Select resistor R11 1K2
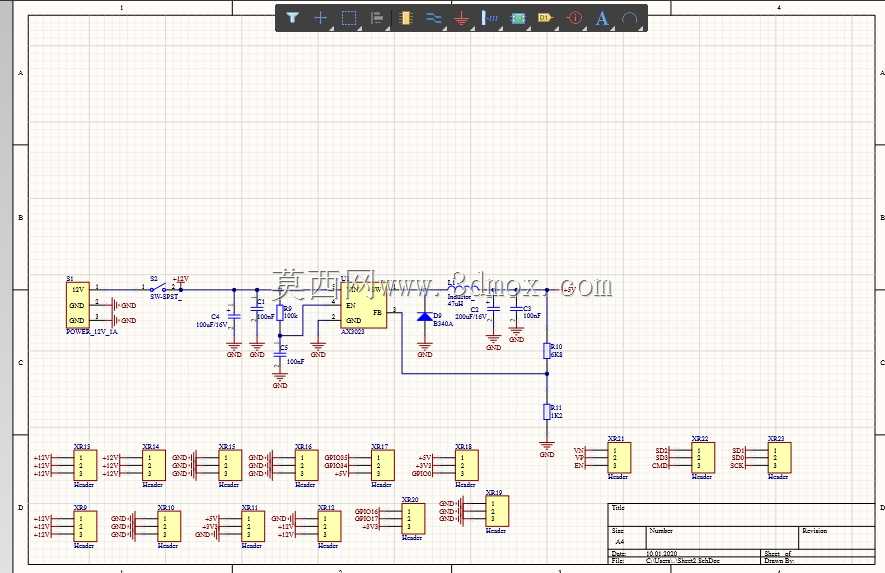Image resolution: width=885 pixels, height=573 pixels. pos(547,412)
